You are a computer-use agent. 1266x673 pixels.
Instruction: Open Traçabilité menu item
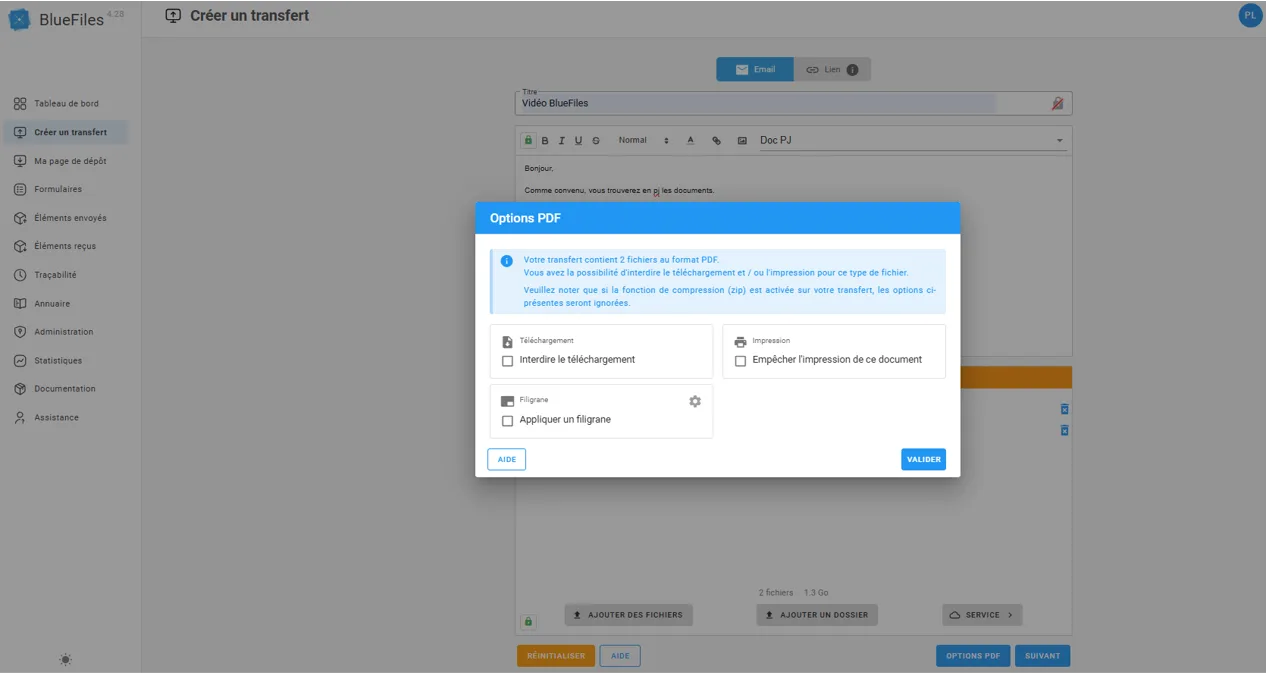(x=66, y=275)
